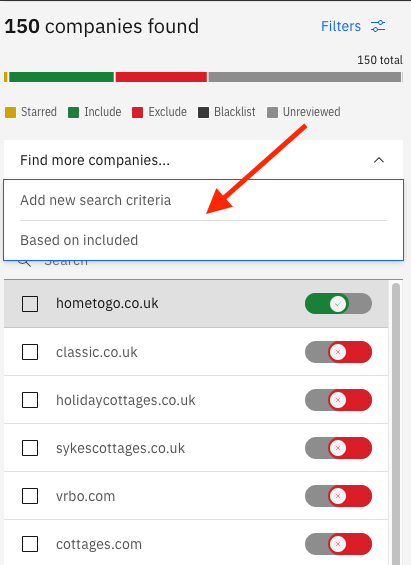Choose Add new search criteria option

click(204, 200)
